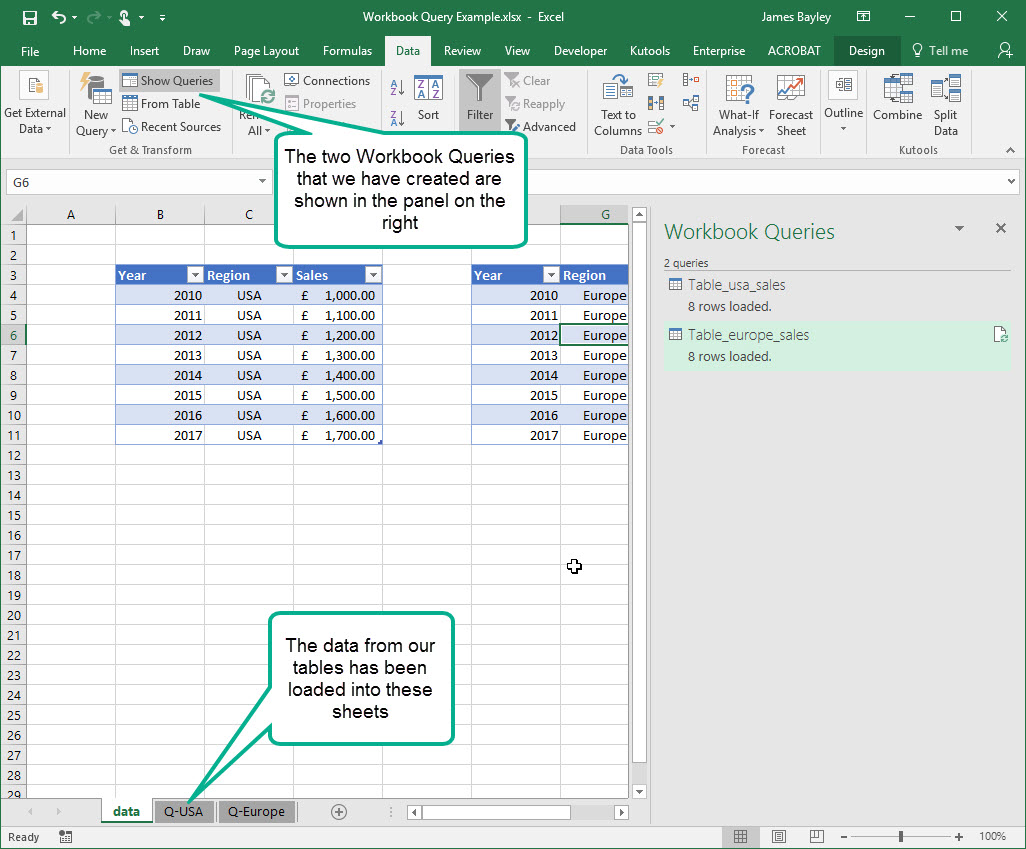Image resolution: width=1026 pixels, height=849 pixels.
Task: Click the zoom slider in status bar
Action: [901, 836]
